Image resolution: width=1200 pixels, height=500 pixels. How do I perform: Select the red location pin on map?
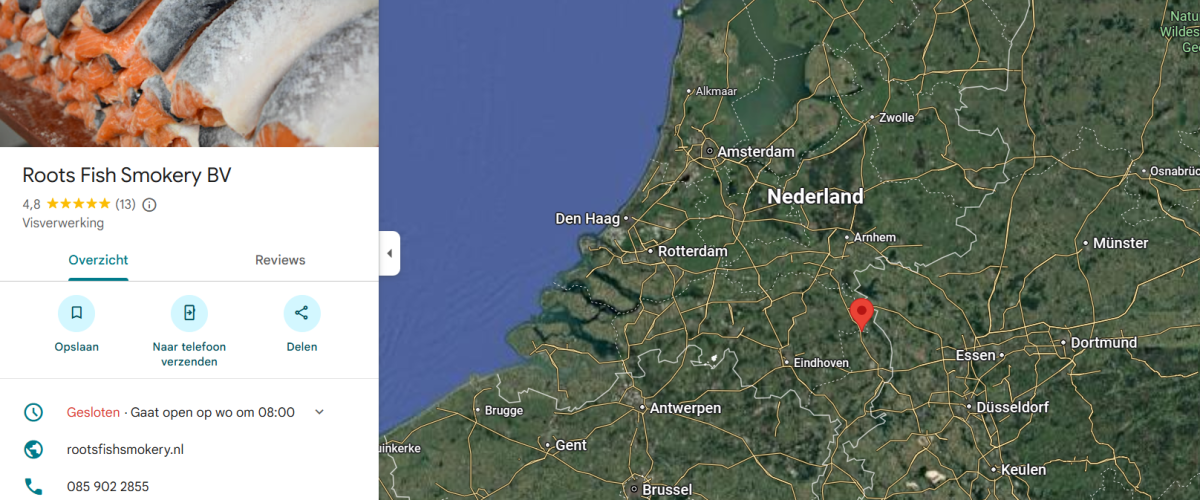coord(861,314)
